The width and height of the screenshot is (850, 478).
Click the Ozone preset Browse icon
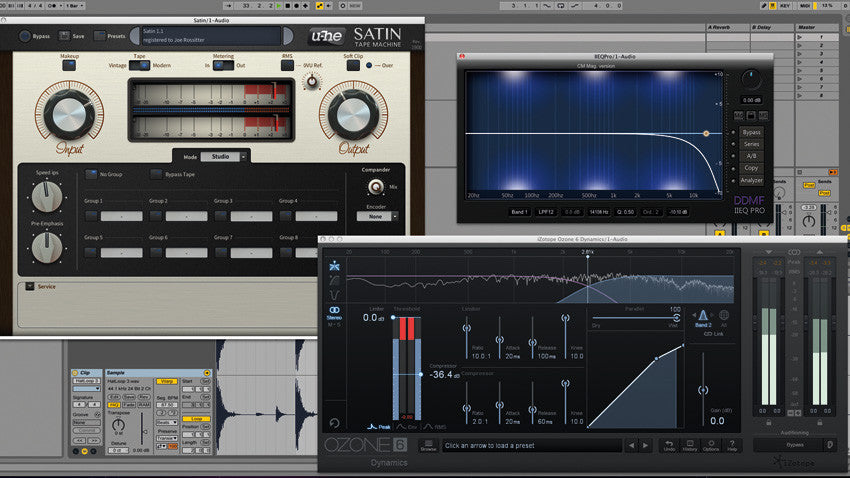(428, 446)
